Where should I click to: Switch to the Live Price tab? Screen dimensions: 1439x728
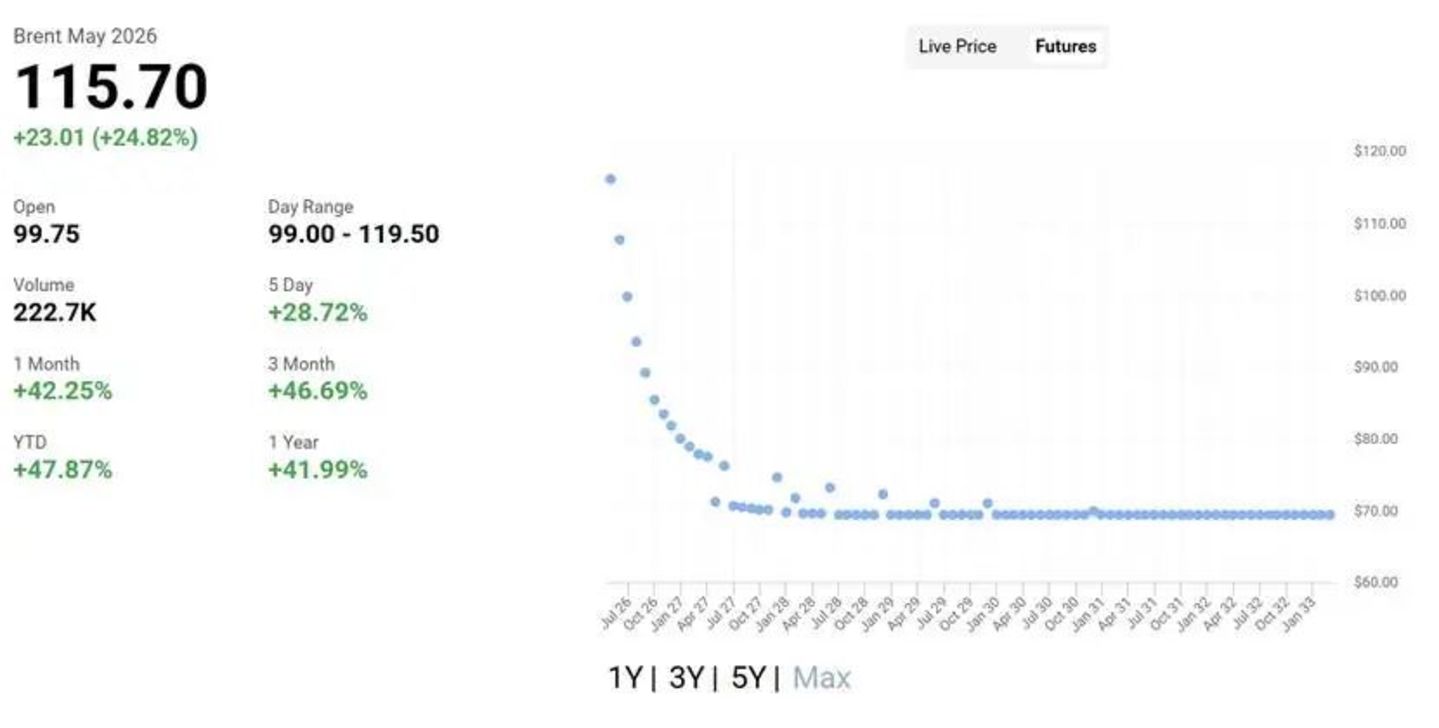coord(957,46)
